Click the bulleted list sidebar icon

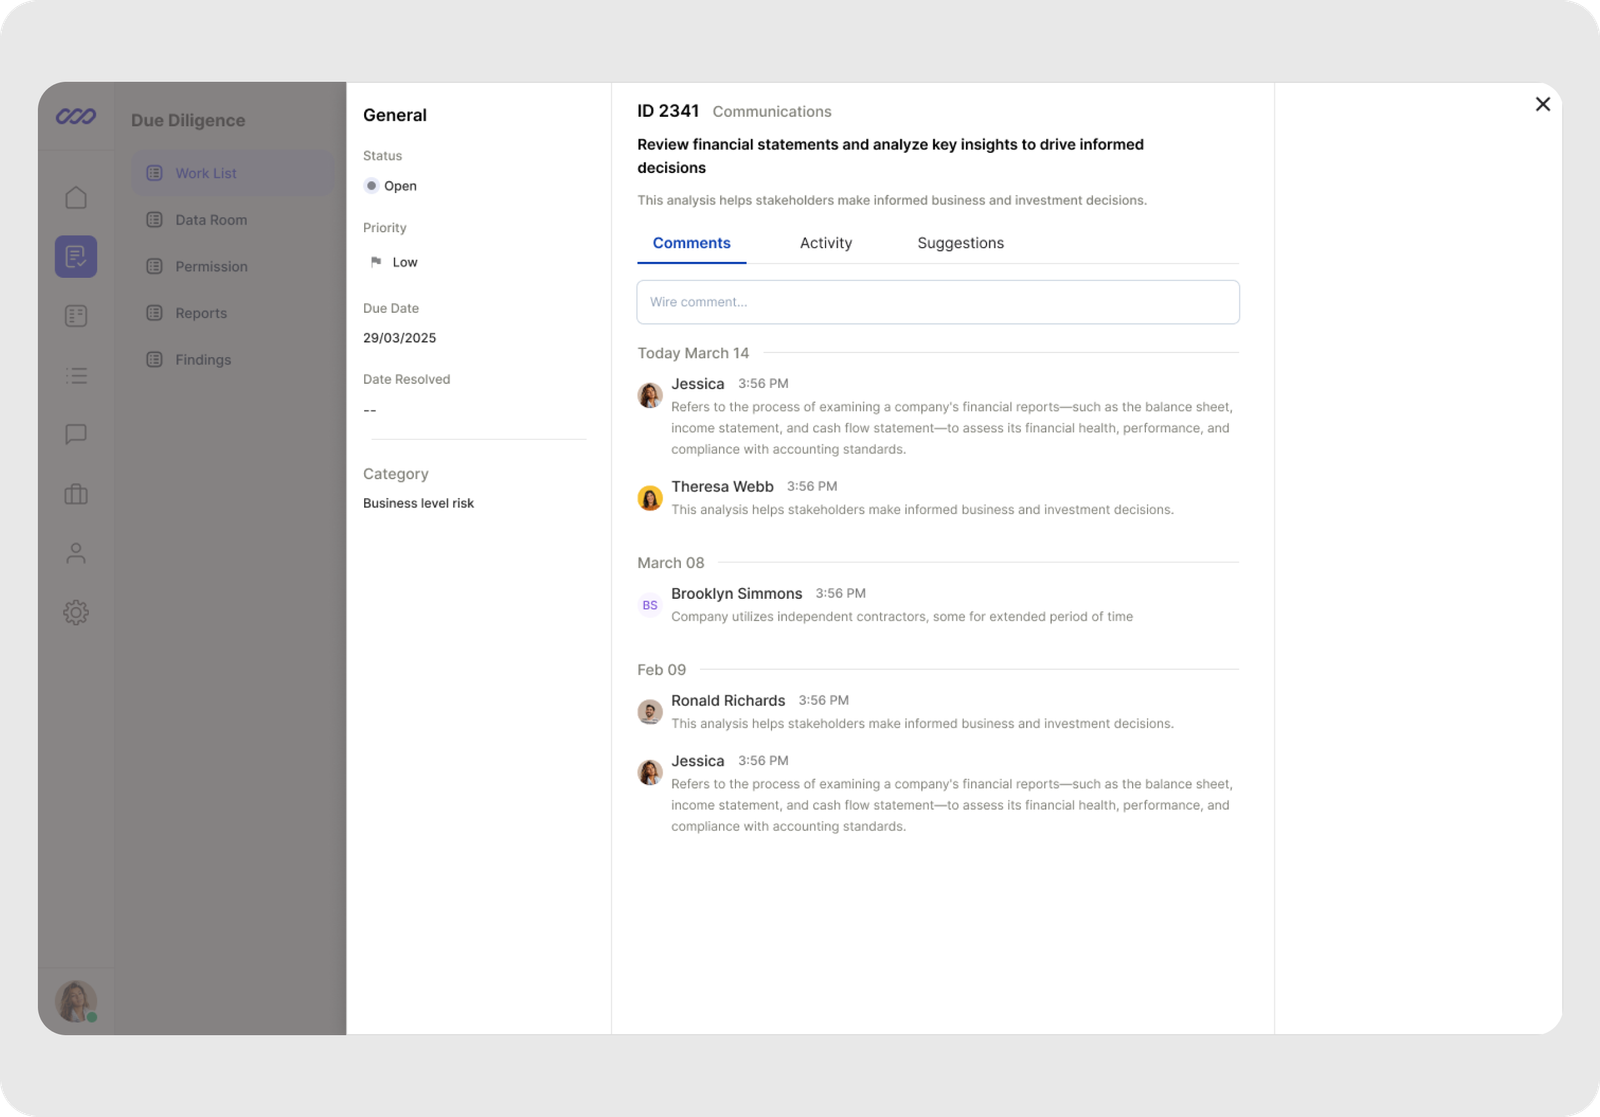pos(76,376)
